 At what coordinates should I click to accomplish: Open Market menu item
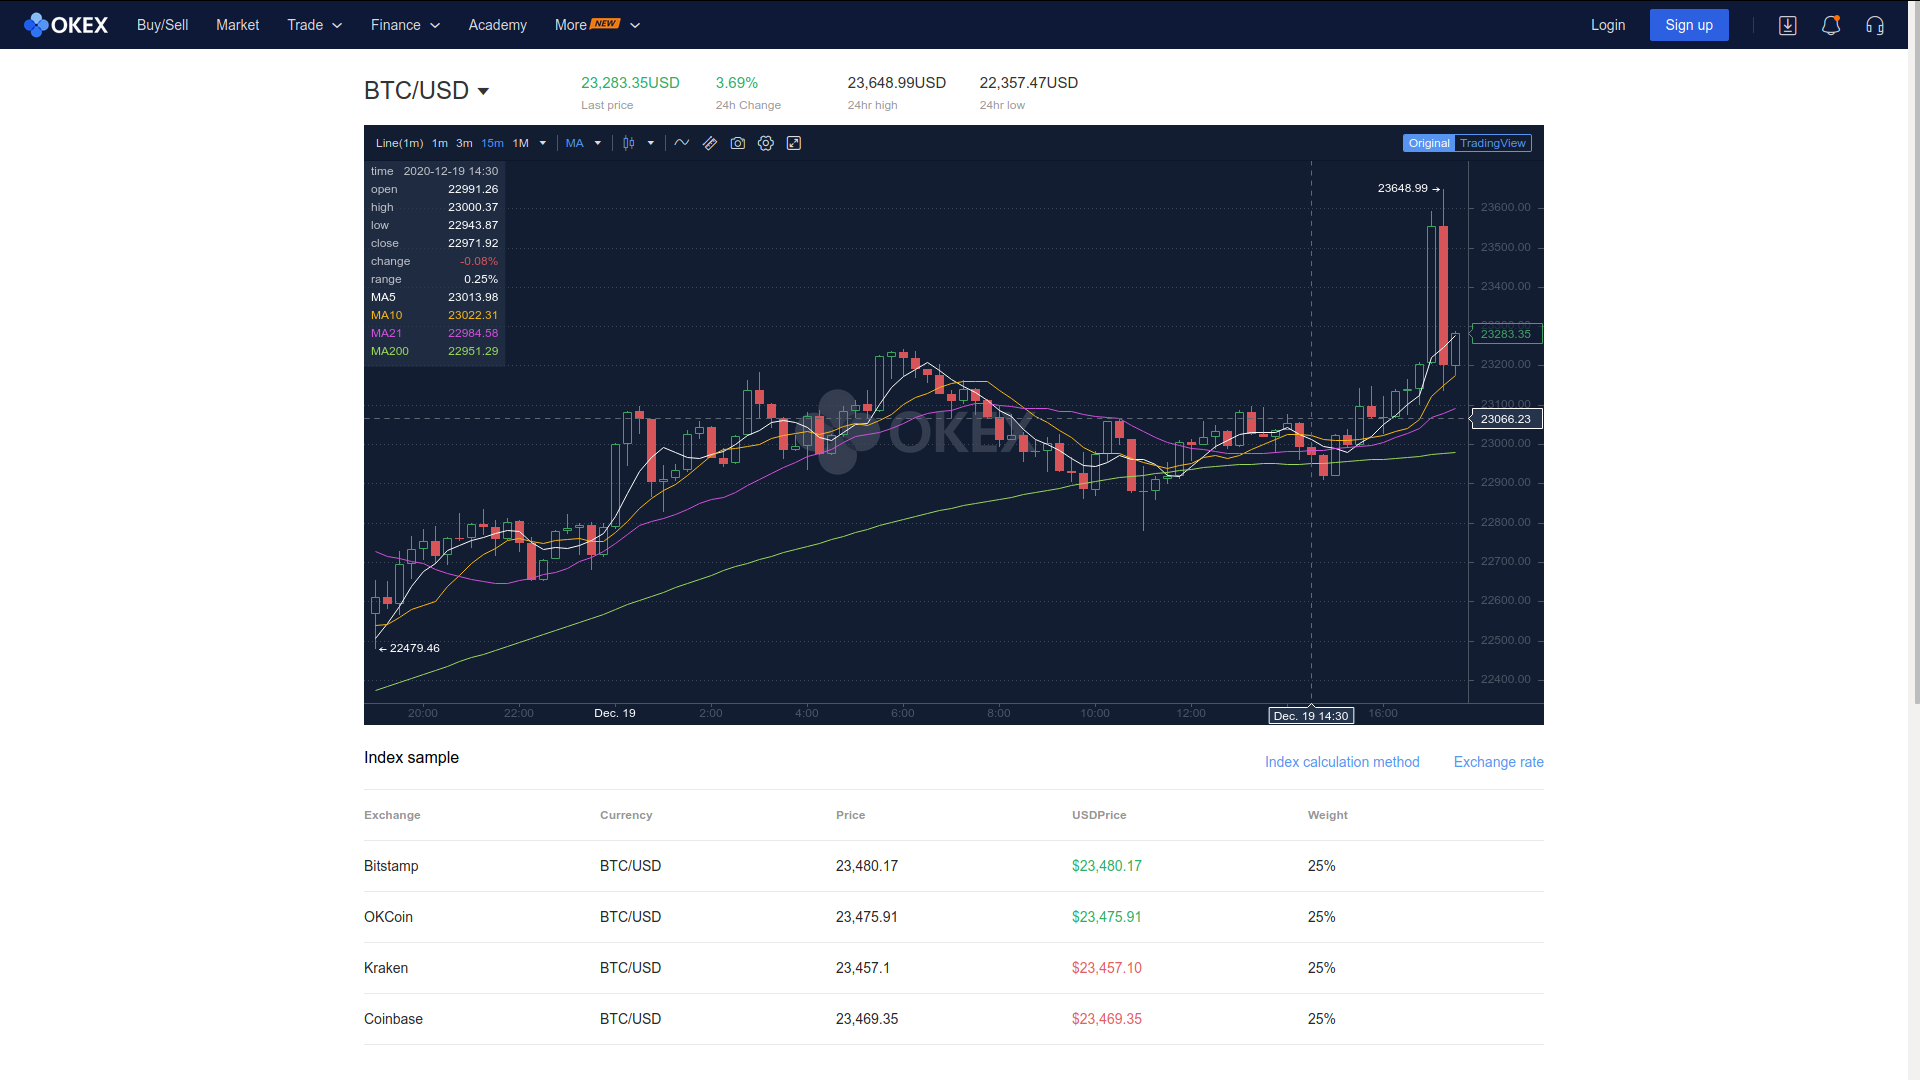[237, 25]
